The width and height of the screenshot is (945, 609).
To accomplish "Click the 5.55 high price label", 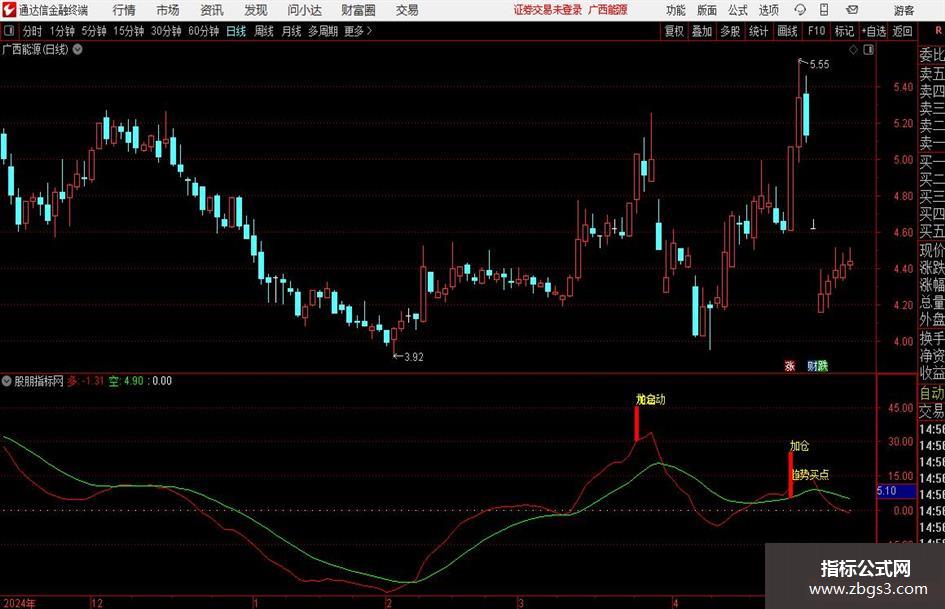I will (x=819, y=64).
